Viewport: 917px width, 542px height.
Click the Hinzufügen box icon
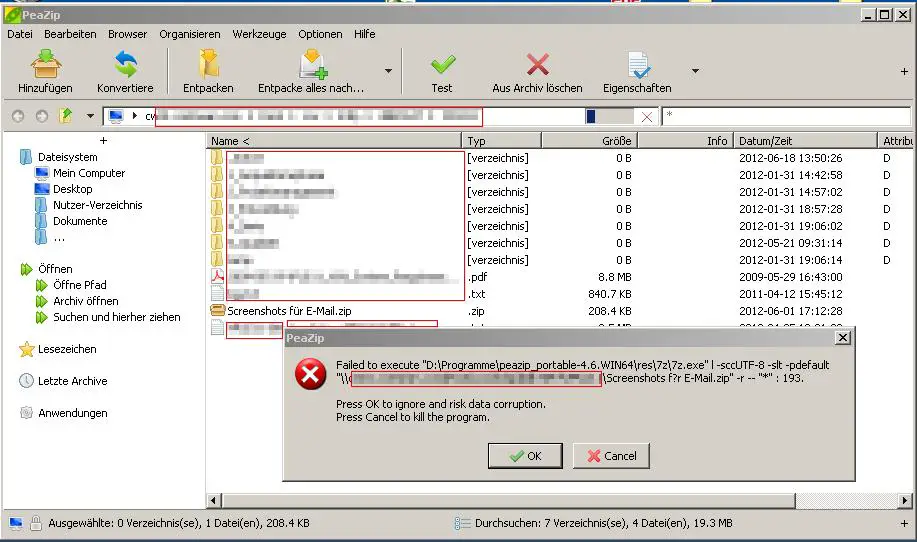(x=46, y=64)
